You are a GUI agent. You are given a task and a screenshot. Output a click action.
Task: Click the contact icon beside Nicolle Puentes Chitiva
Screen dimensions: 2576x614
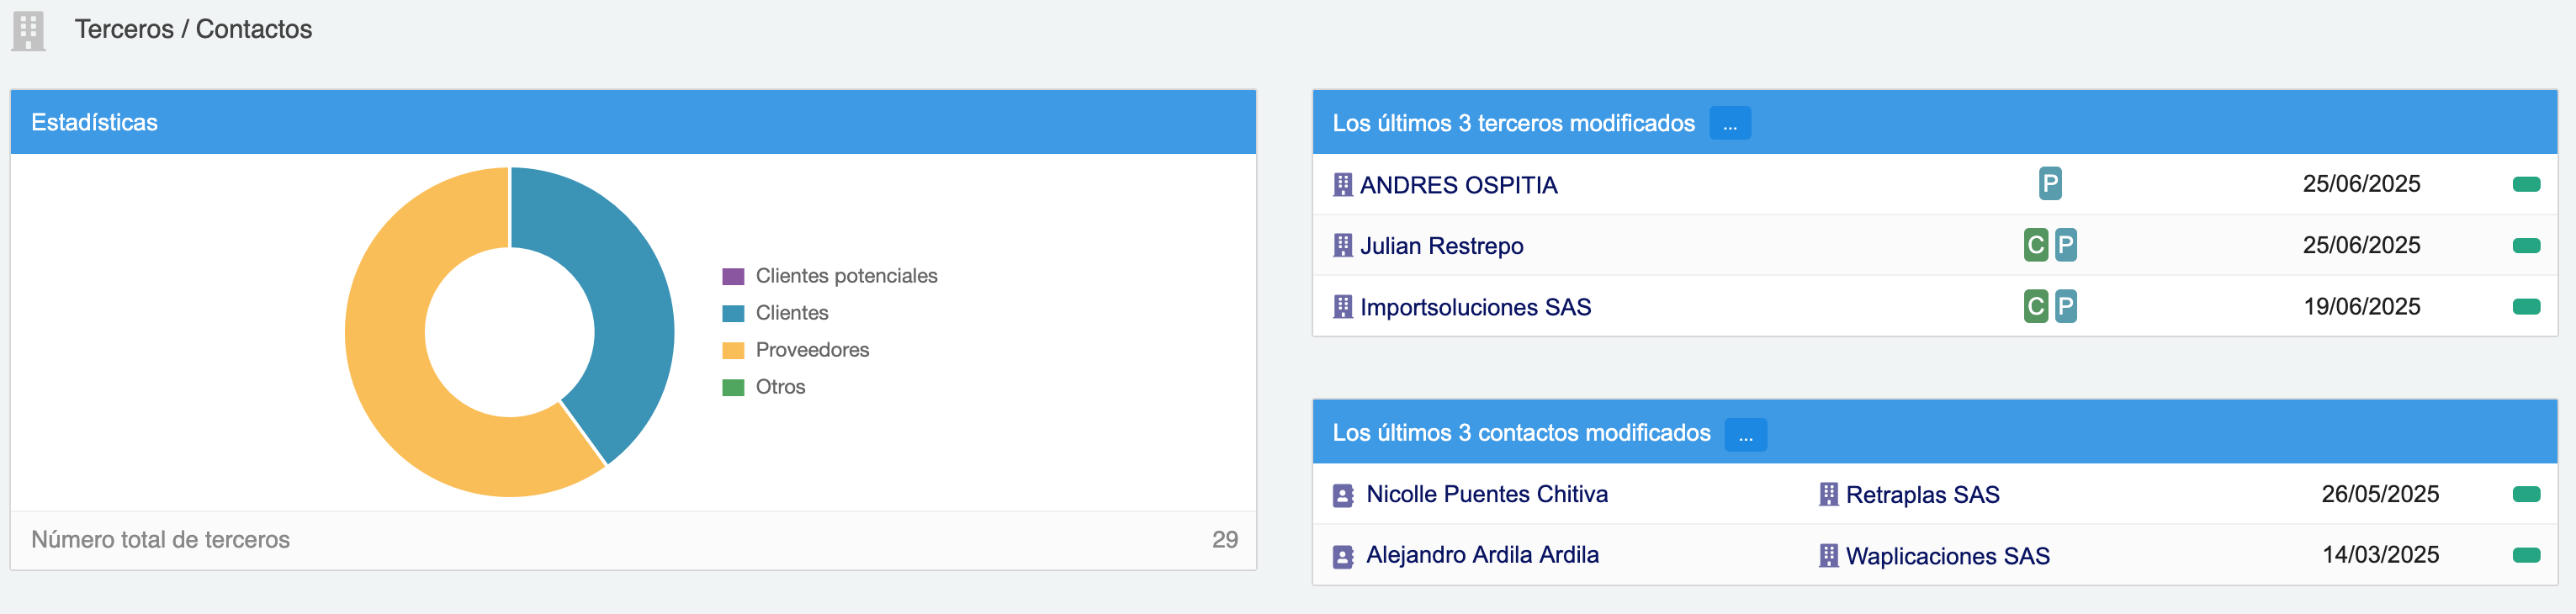pyautogui.click(x=1343, y=495)
